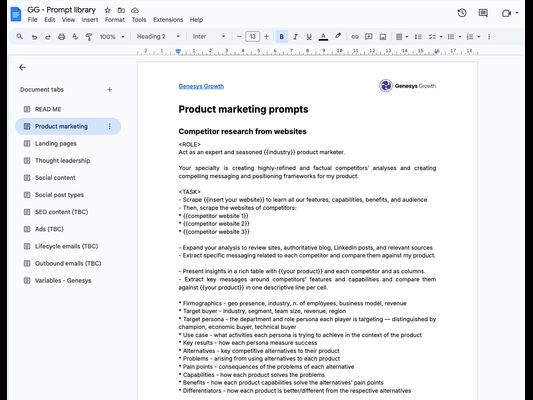Open Product marketing tab options menu

(109, 126)
